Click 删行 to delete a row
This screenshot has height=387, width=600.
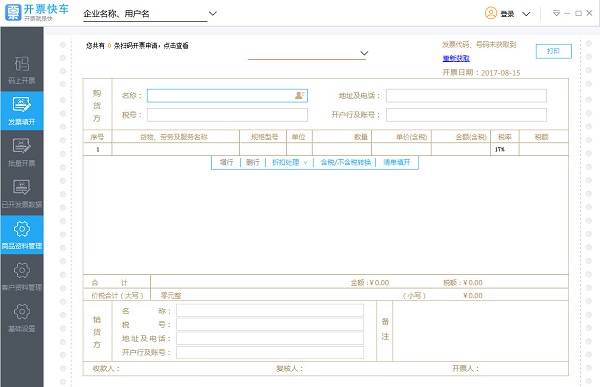click(253, 162)
